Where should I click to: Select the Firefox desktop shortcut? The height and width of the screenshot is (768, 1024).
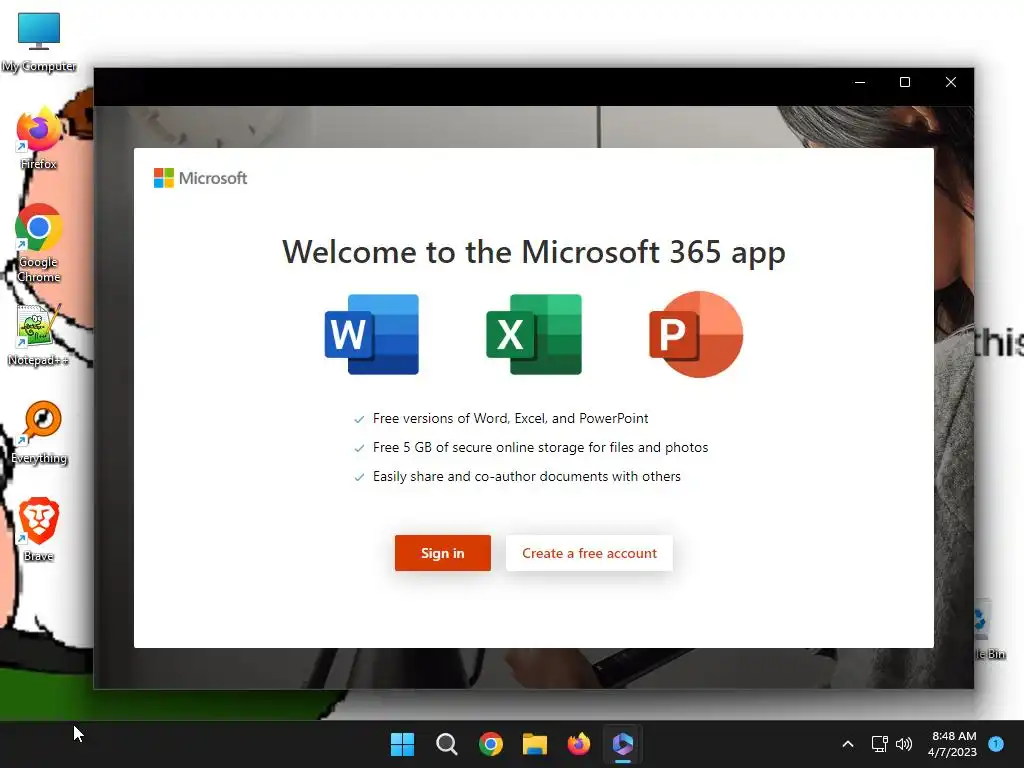(x=39, y=139)
